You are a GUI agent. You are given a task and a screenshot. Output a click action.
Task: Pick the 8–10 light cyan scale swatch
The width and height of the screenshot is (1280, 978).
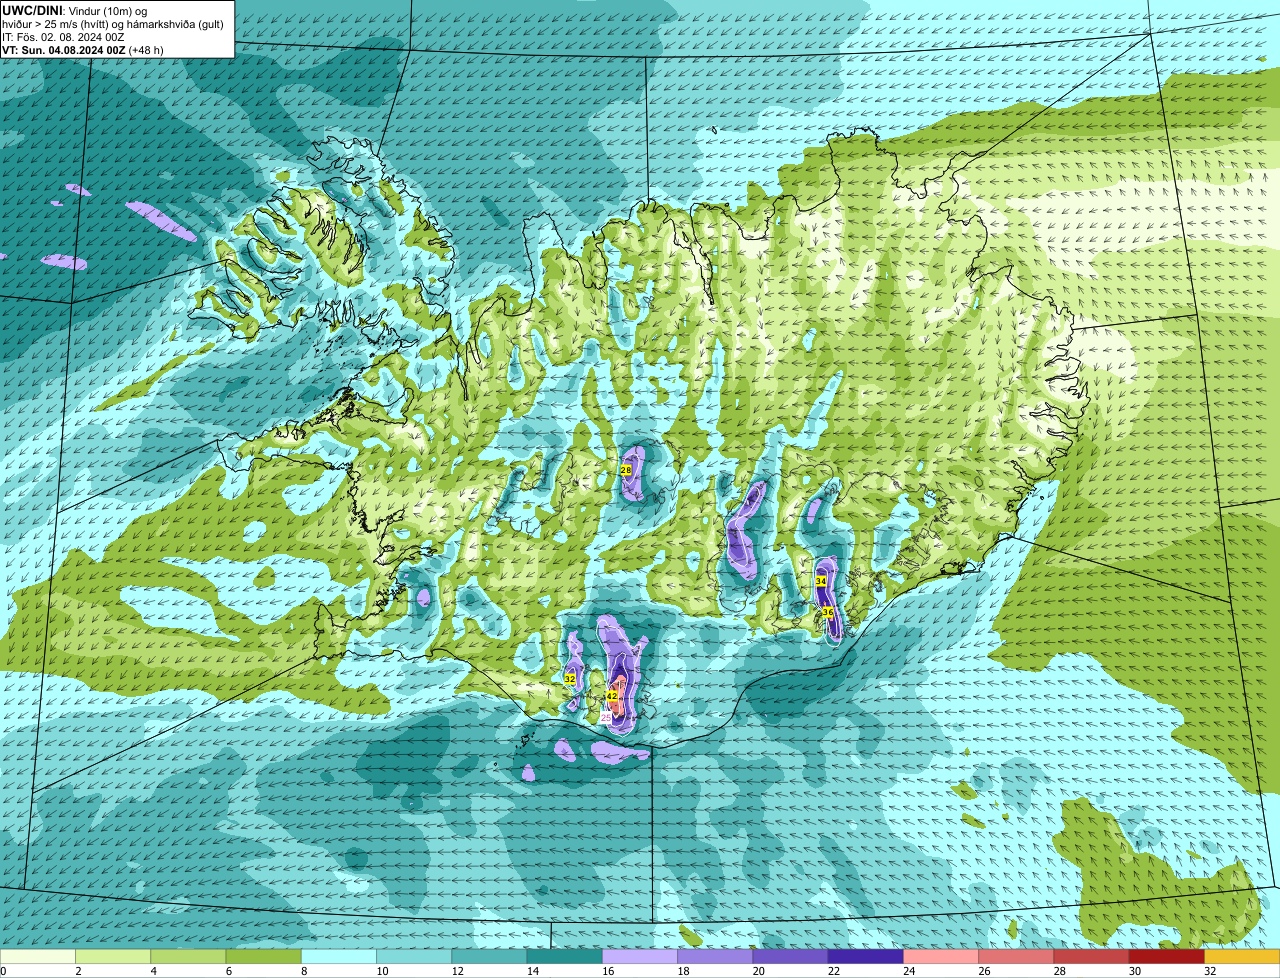pos(339,957)
